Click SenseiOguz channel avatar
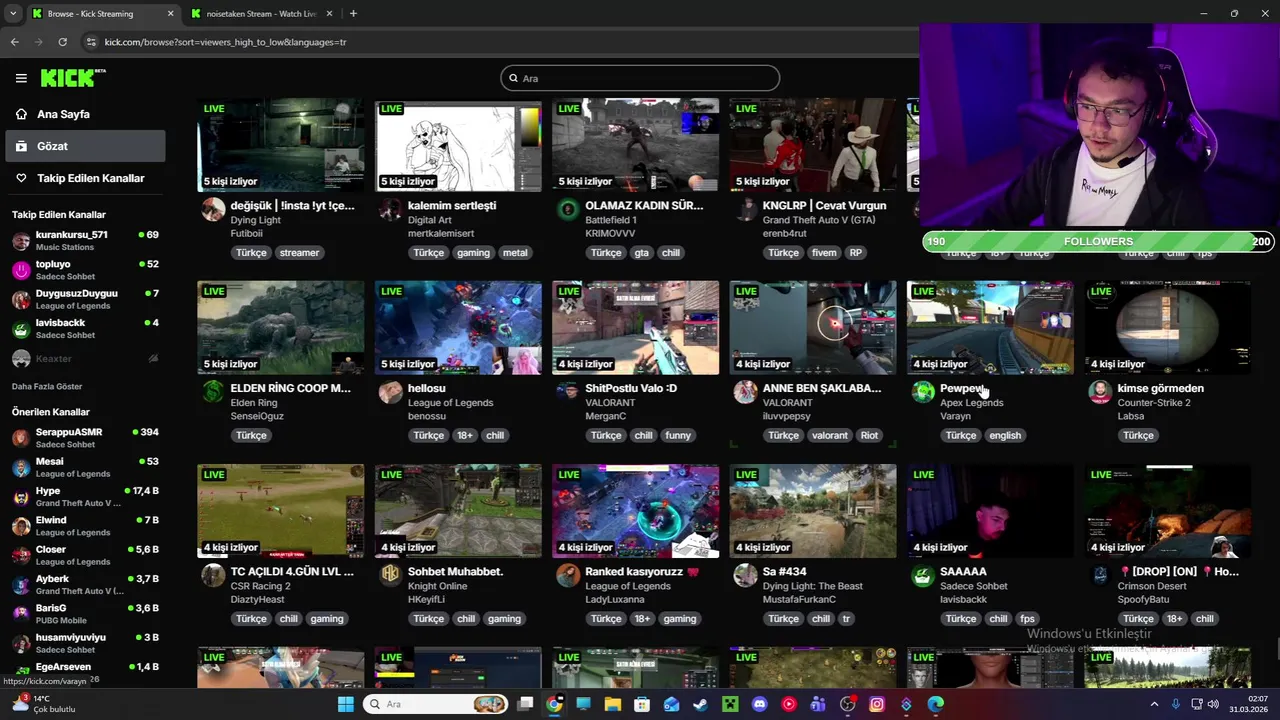 pos(213,392)
